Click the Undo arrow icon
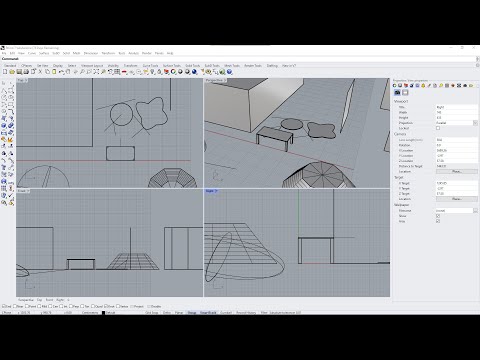Image resolution: width=480 pixels, height=360 pixels. pos(61,72)
